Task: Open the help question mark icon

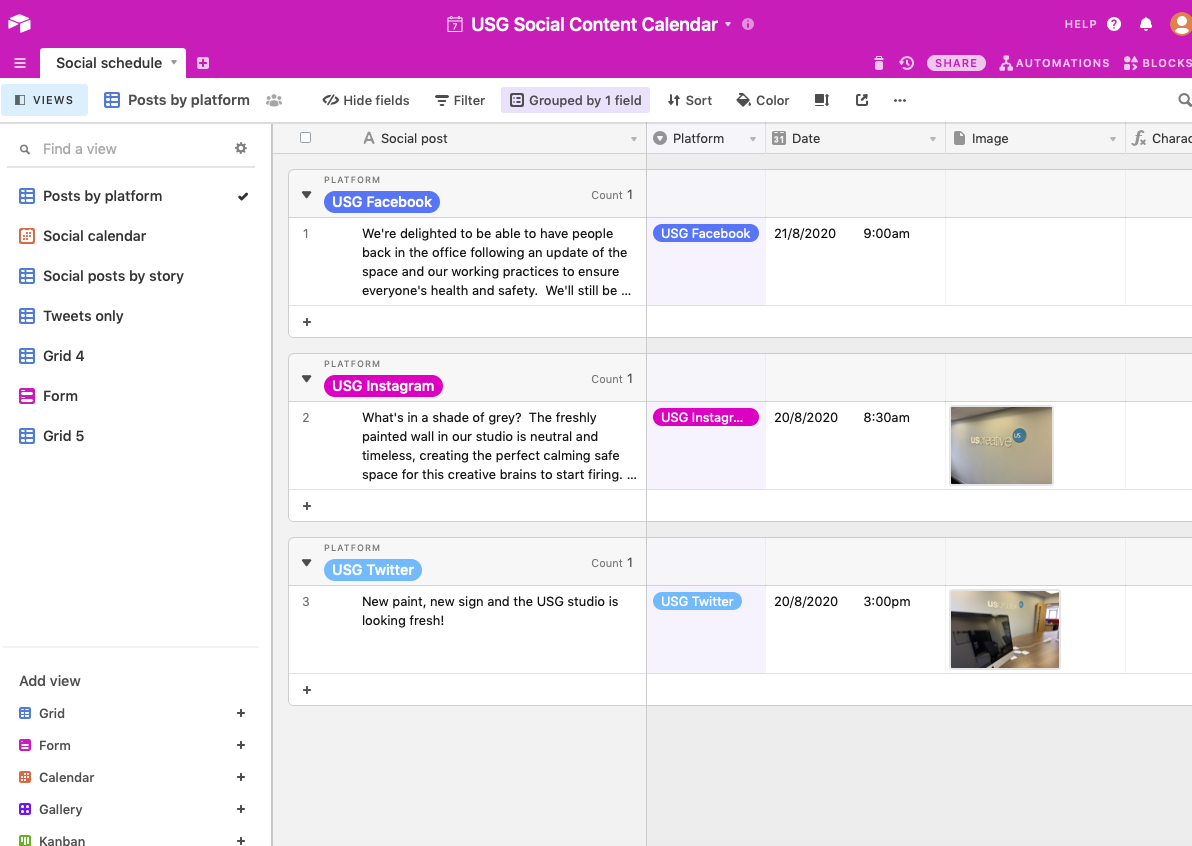Action: [1114, 24]
